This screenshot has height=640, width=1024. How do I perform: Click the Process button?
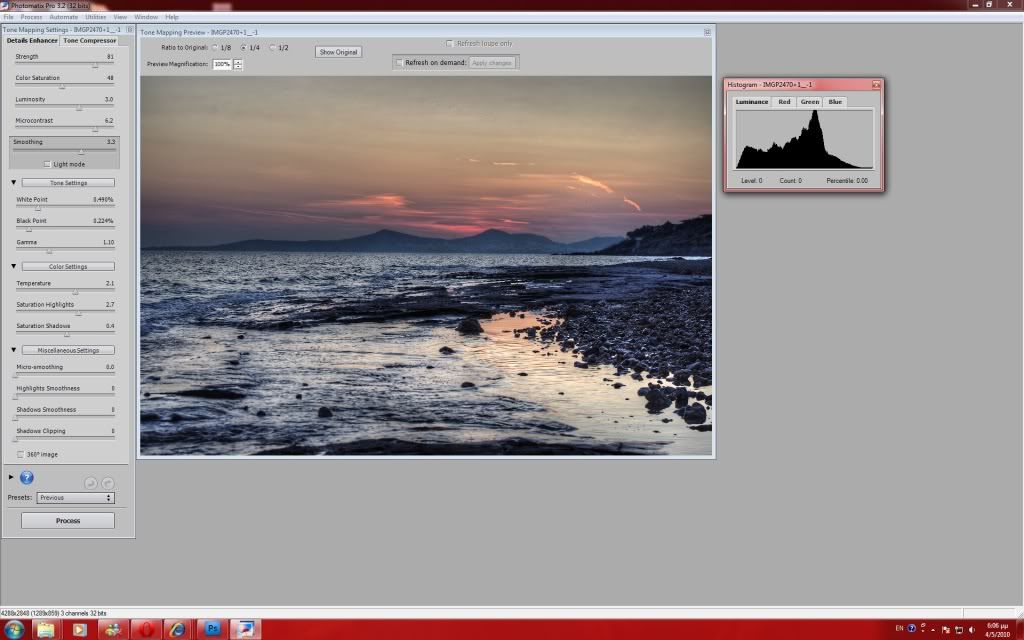click(68, 521)
